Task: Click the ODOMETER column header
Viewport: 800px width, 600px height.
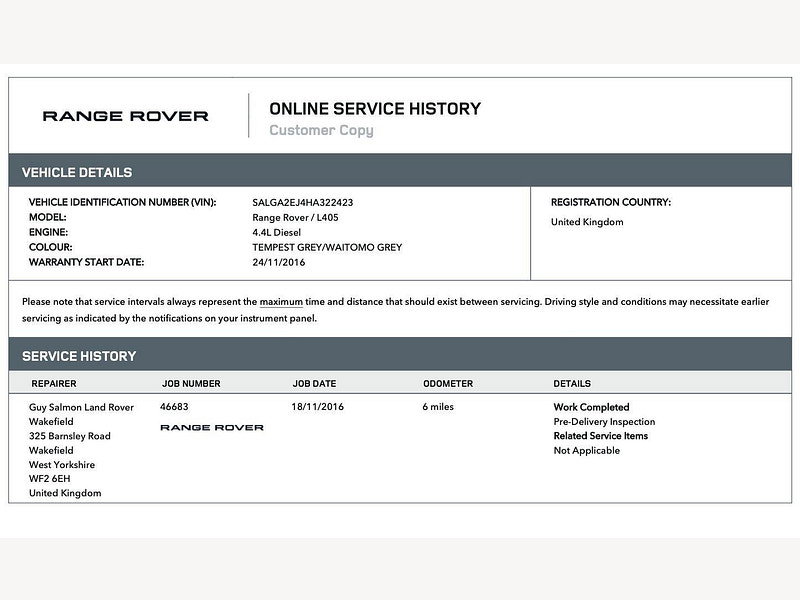Action: click(448, 384)
